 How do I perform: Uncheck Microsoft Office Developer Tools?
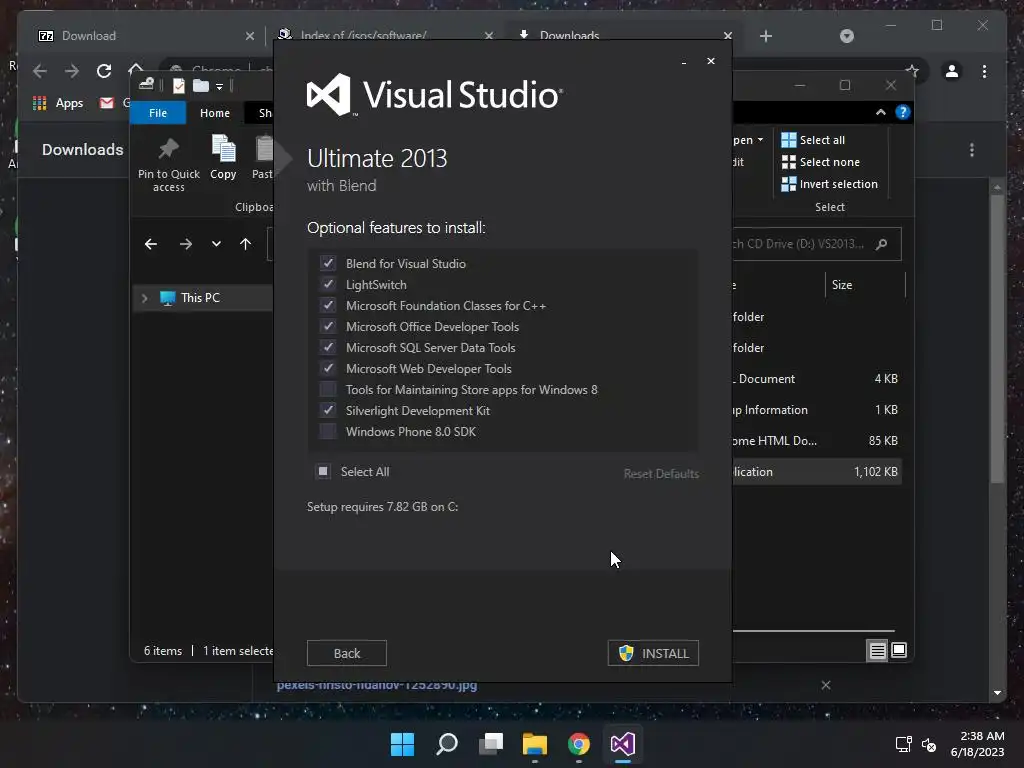328,327
